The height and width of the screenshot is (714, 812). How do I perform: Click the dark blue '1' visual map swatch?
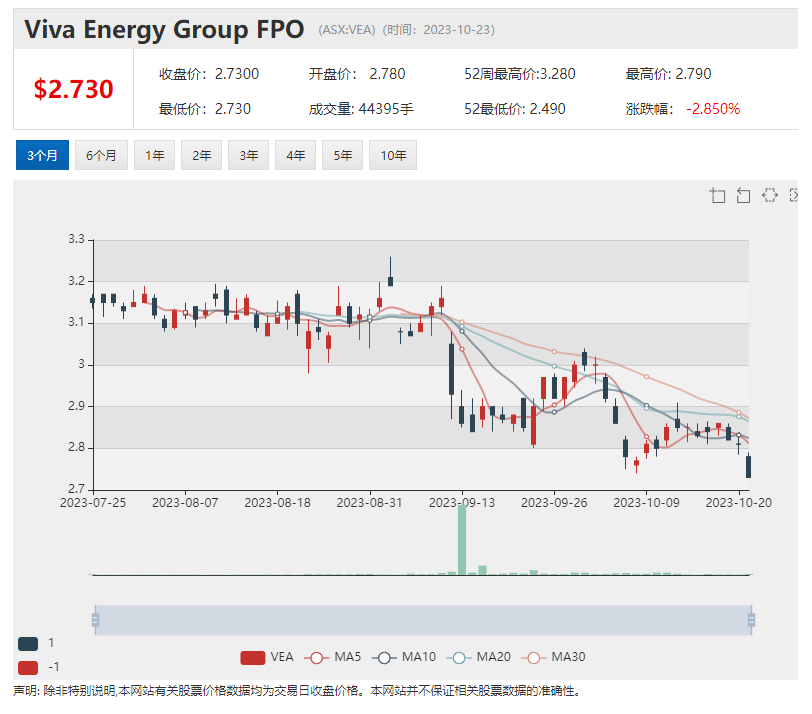28,643
